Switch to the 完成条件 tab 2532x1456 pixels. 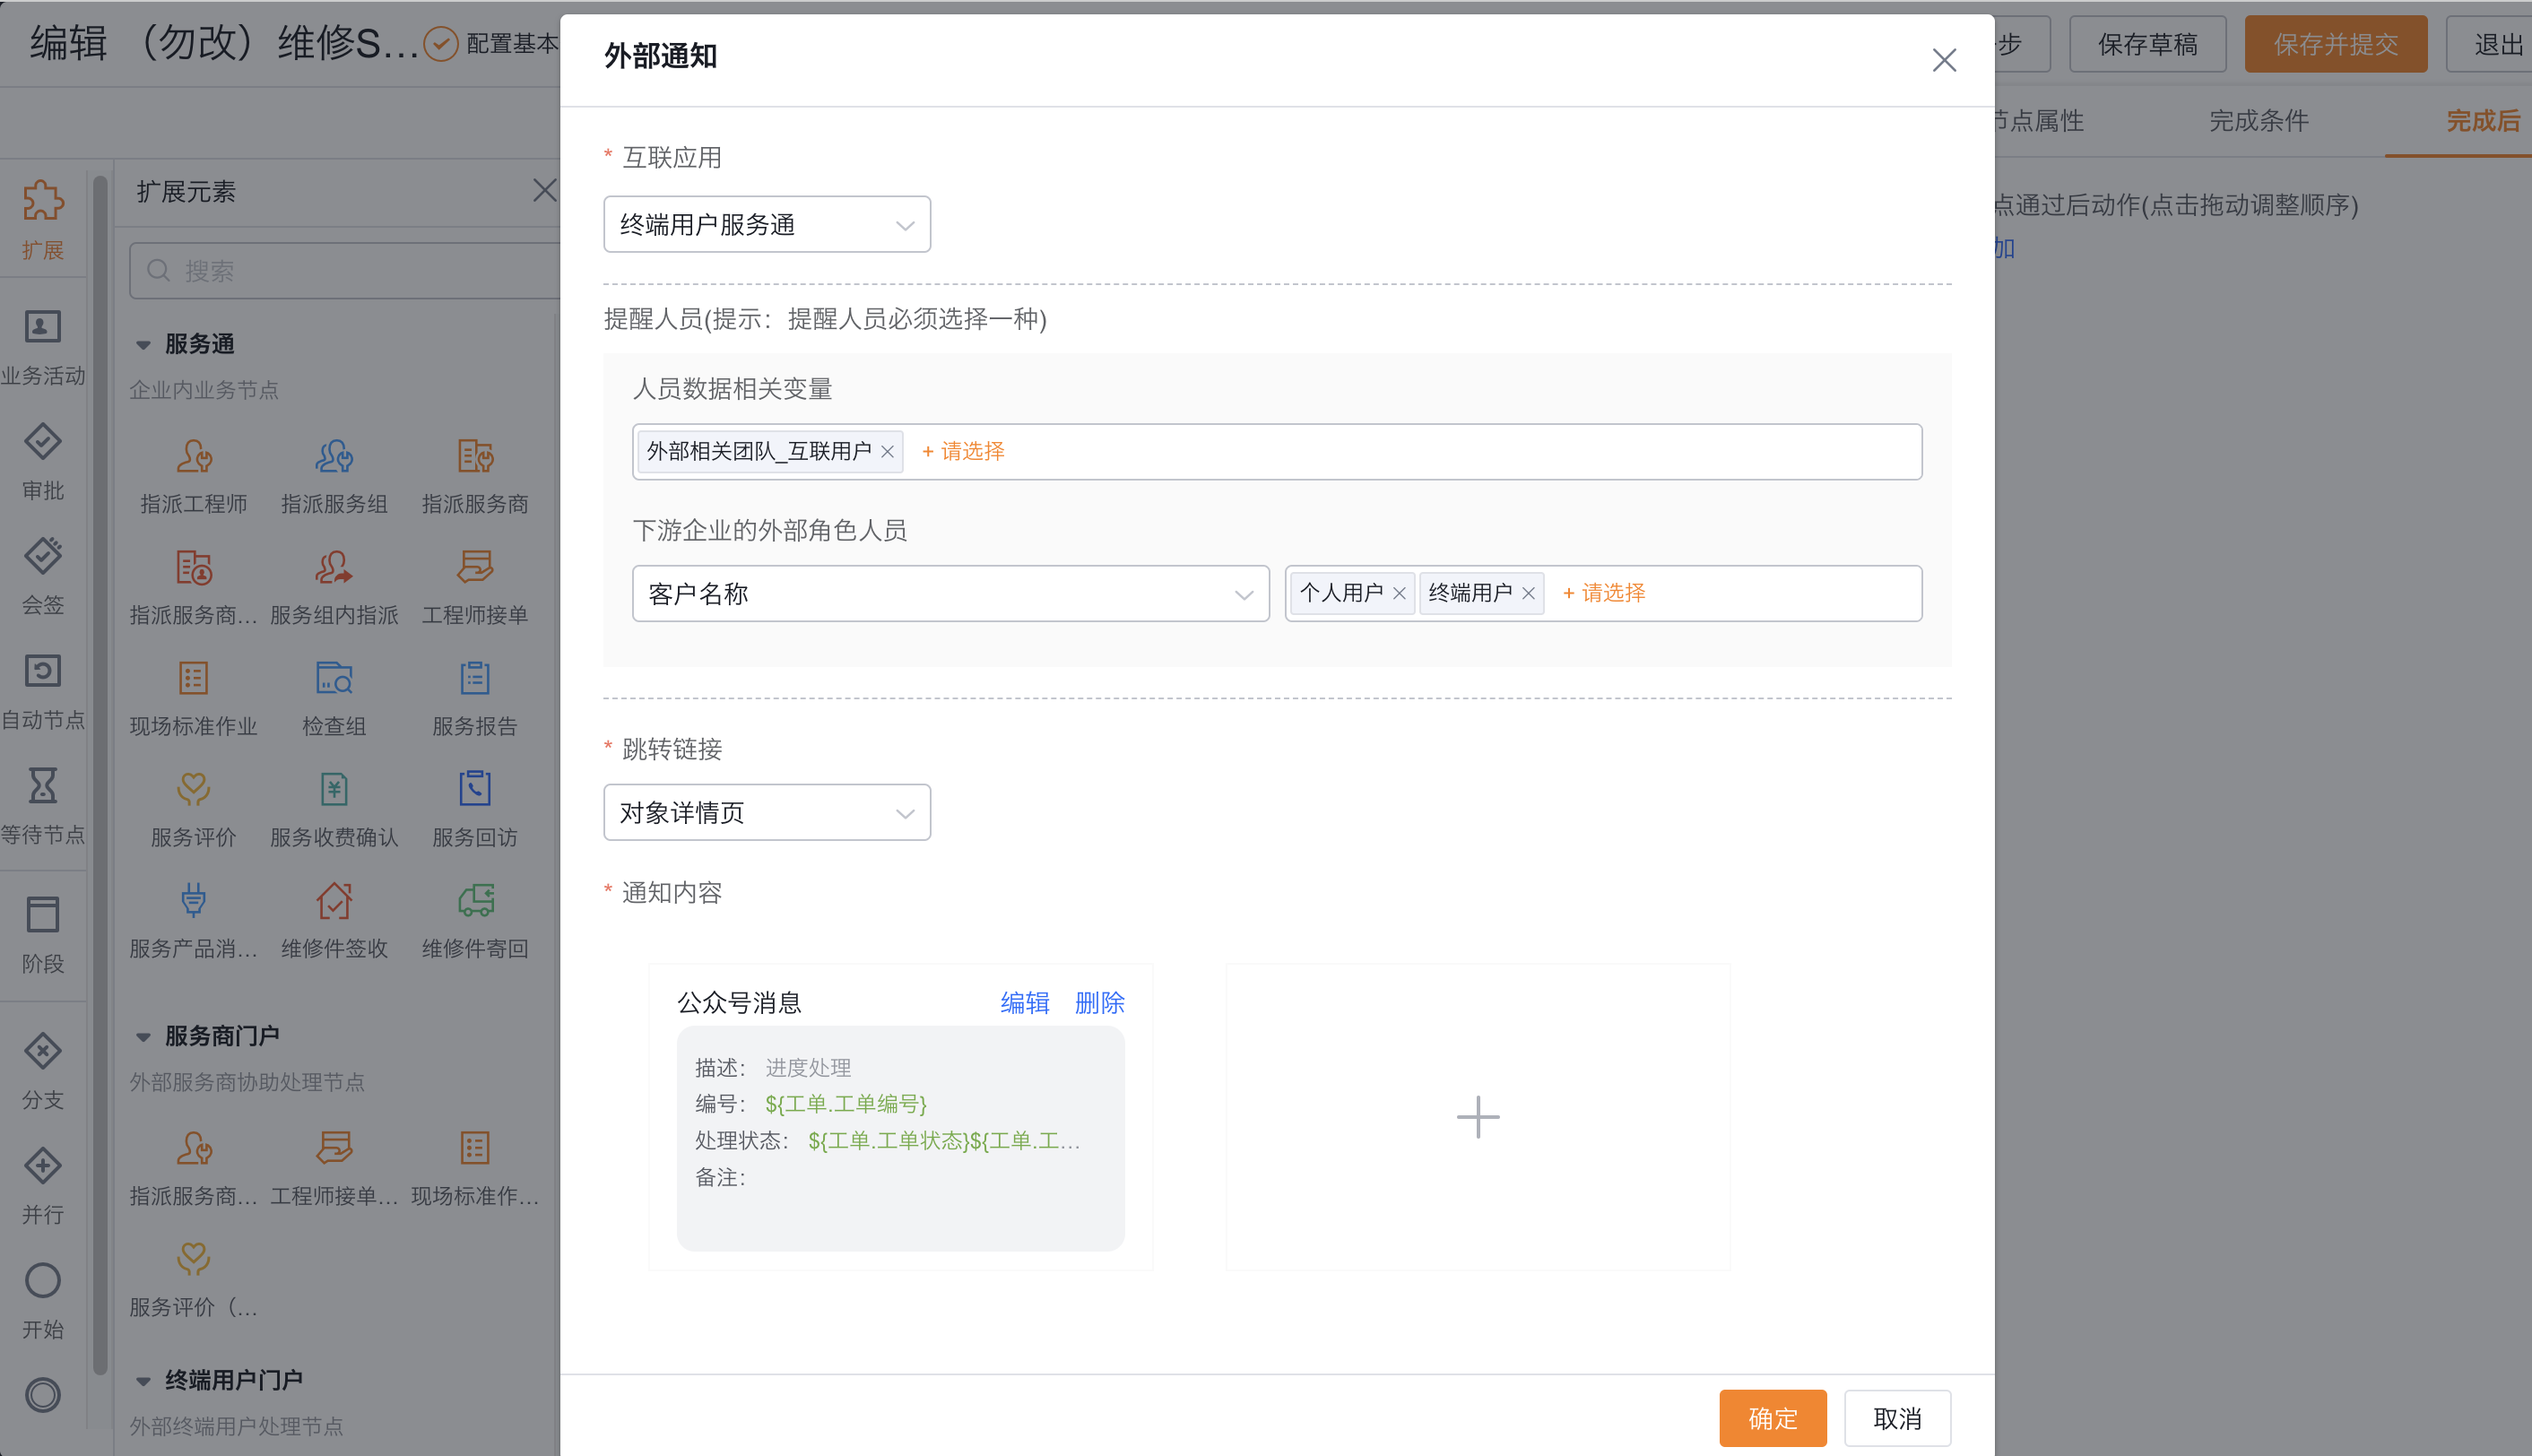point(2259,121)
